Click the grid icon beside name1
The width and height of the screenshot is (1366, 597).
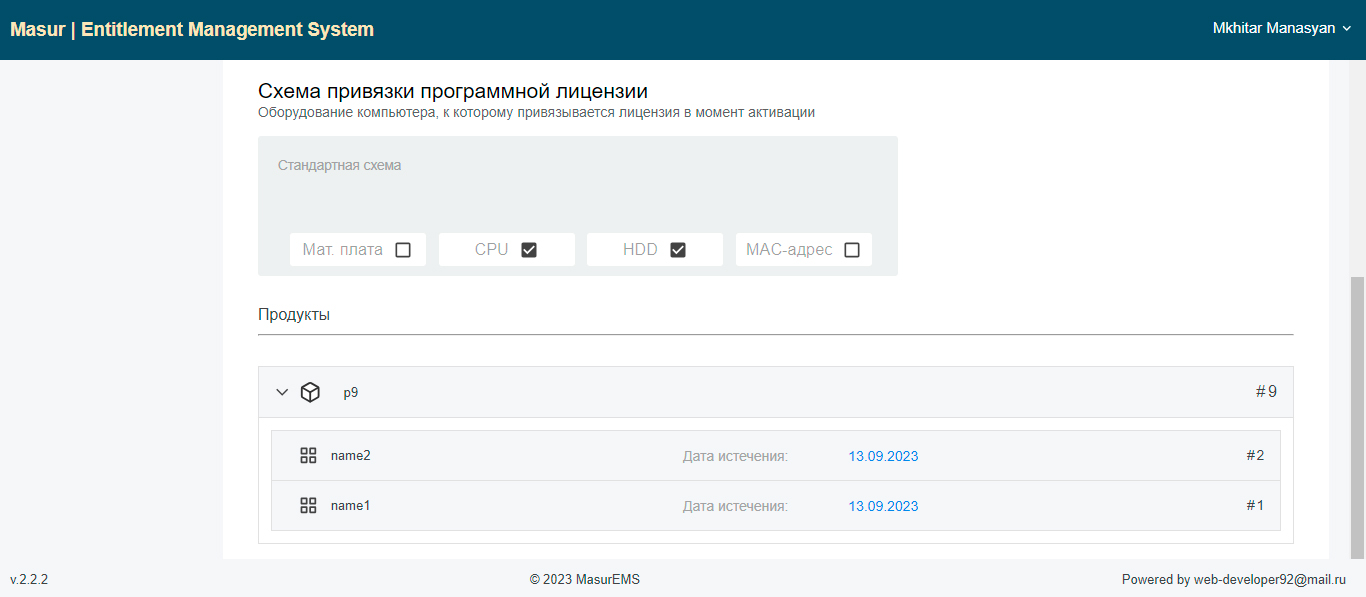(x=308, y=506)
